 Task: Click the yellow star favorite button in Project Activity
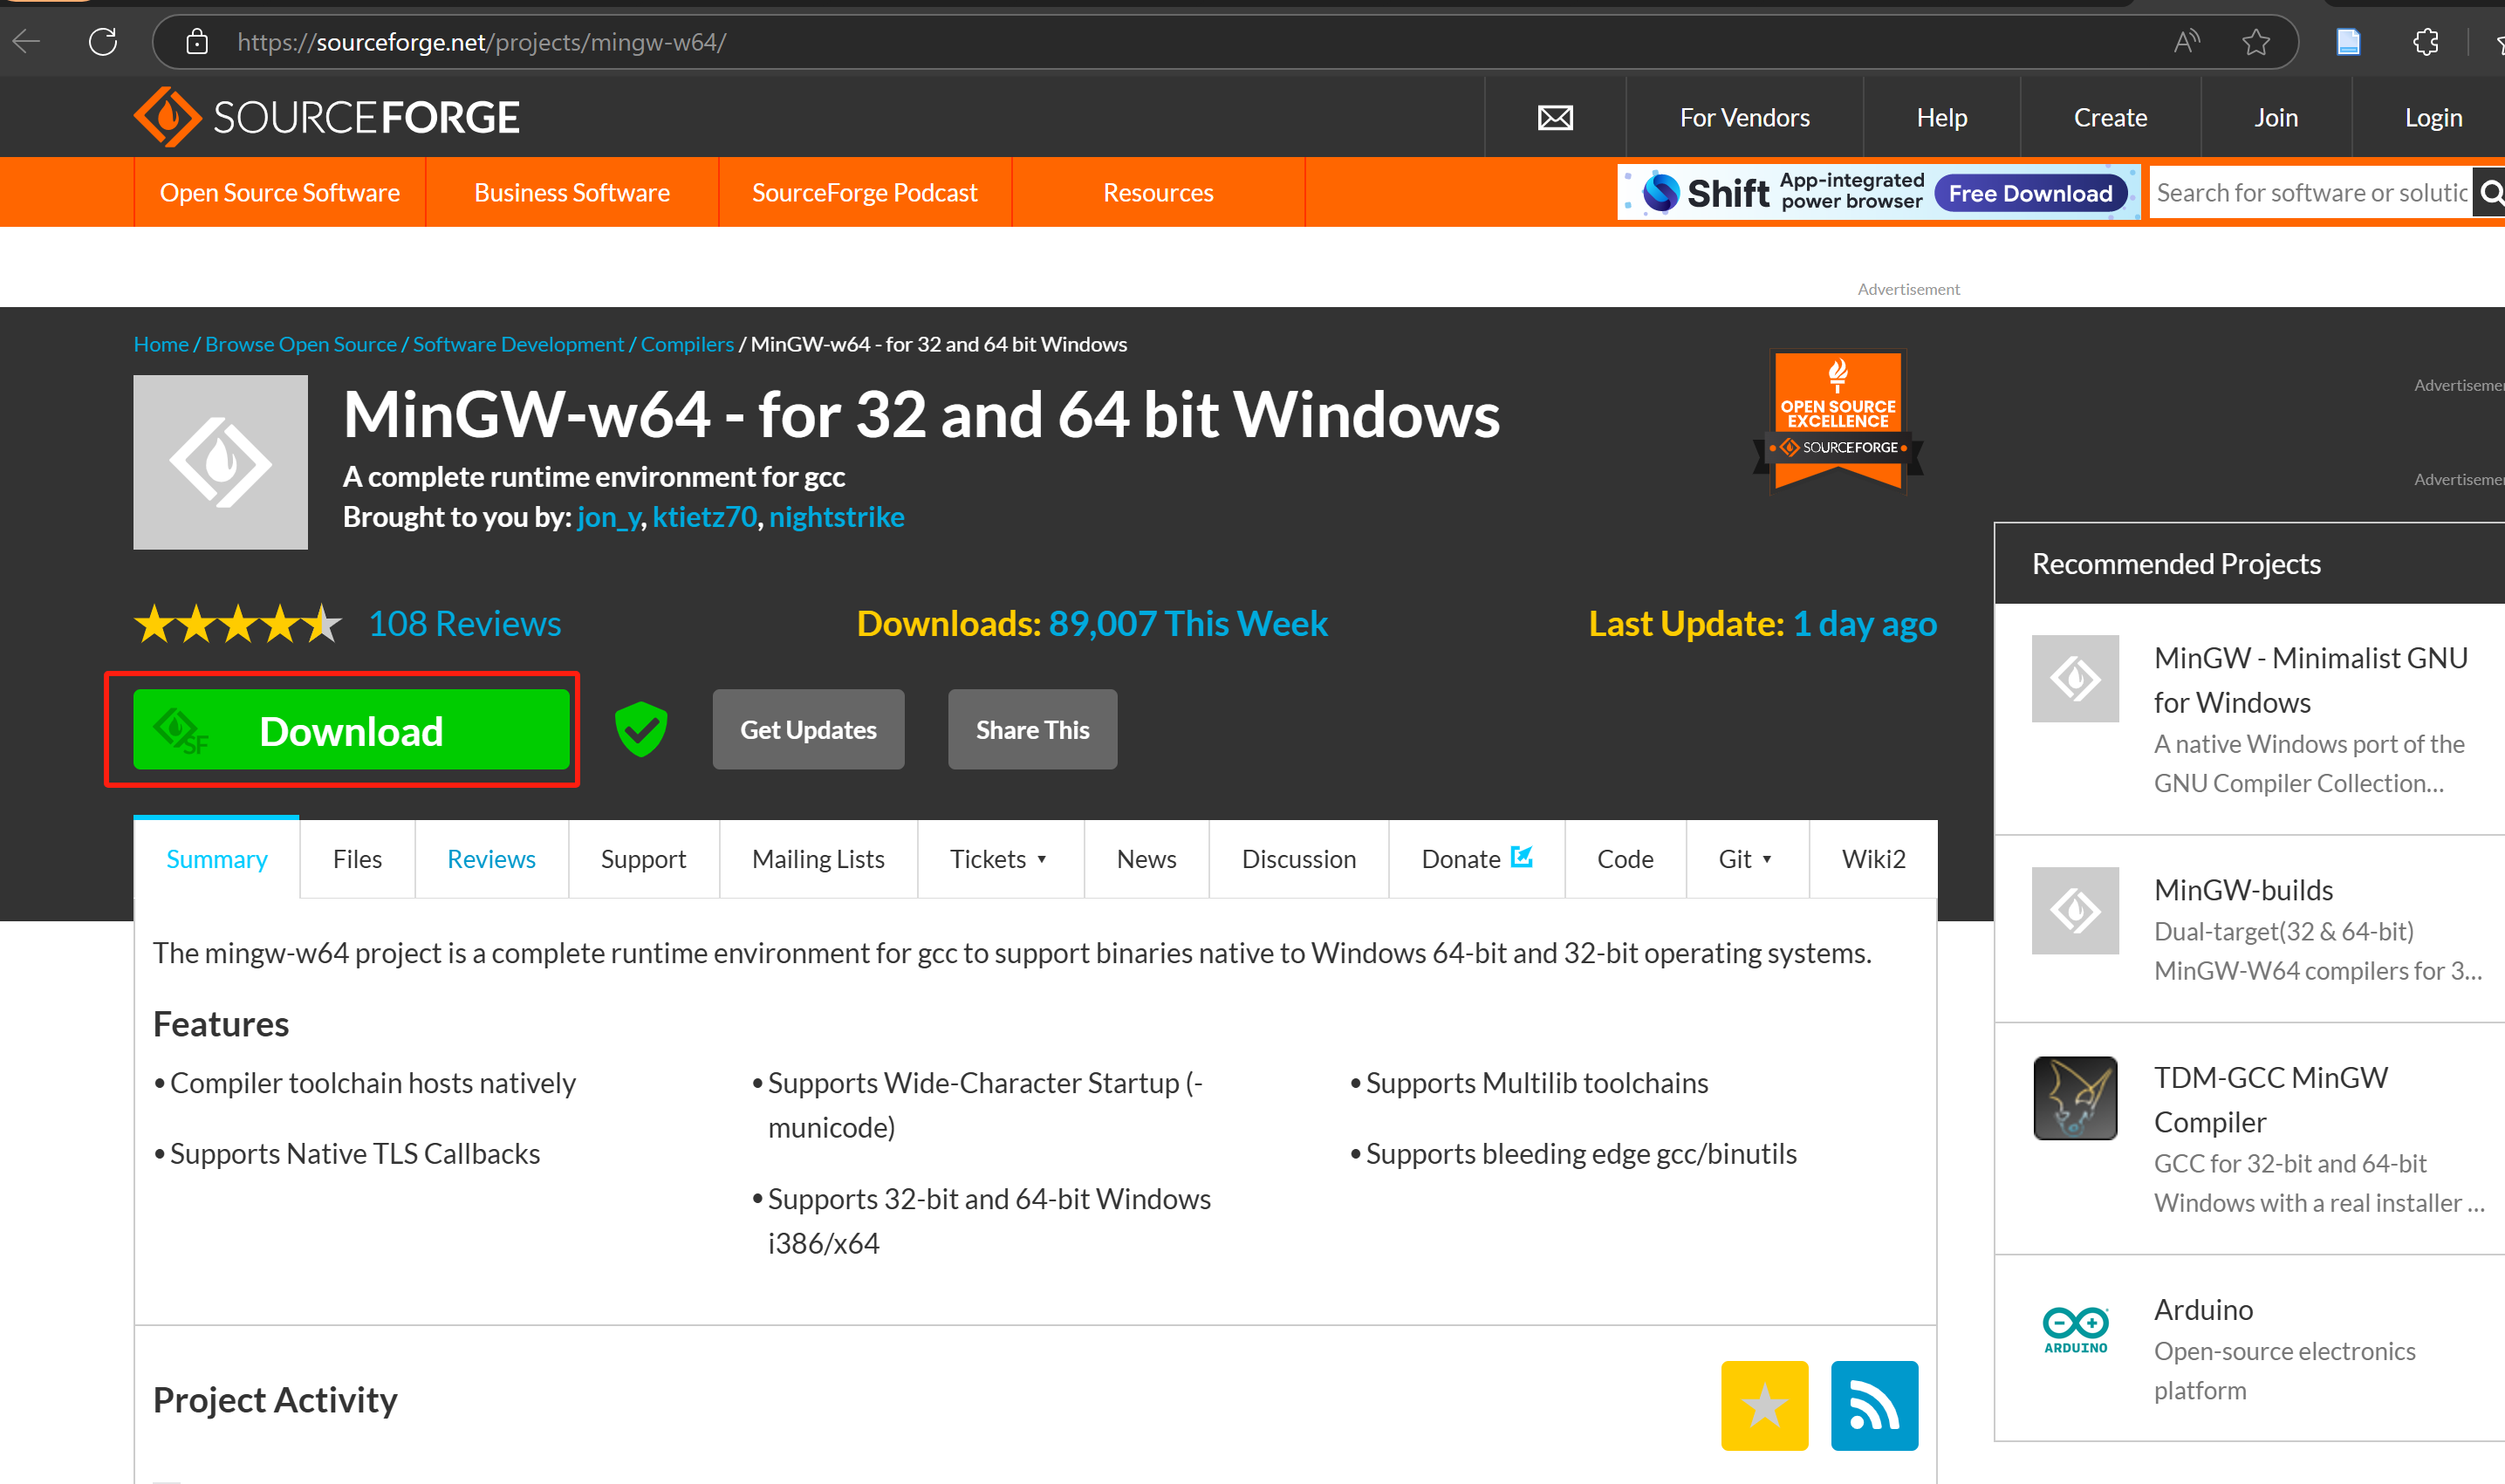(x=1764, y=1405)
